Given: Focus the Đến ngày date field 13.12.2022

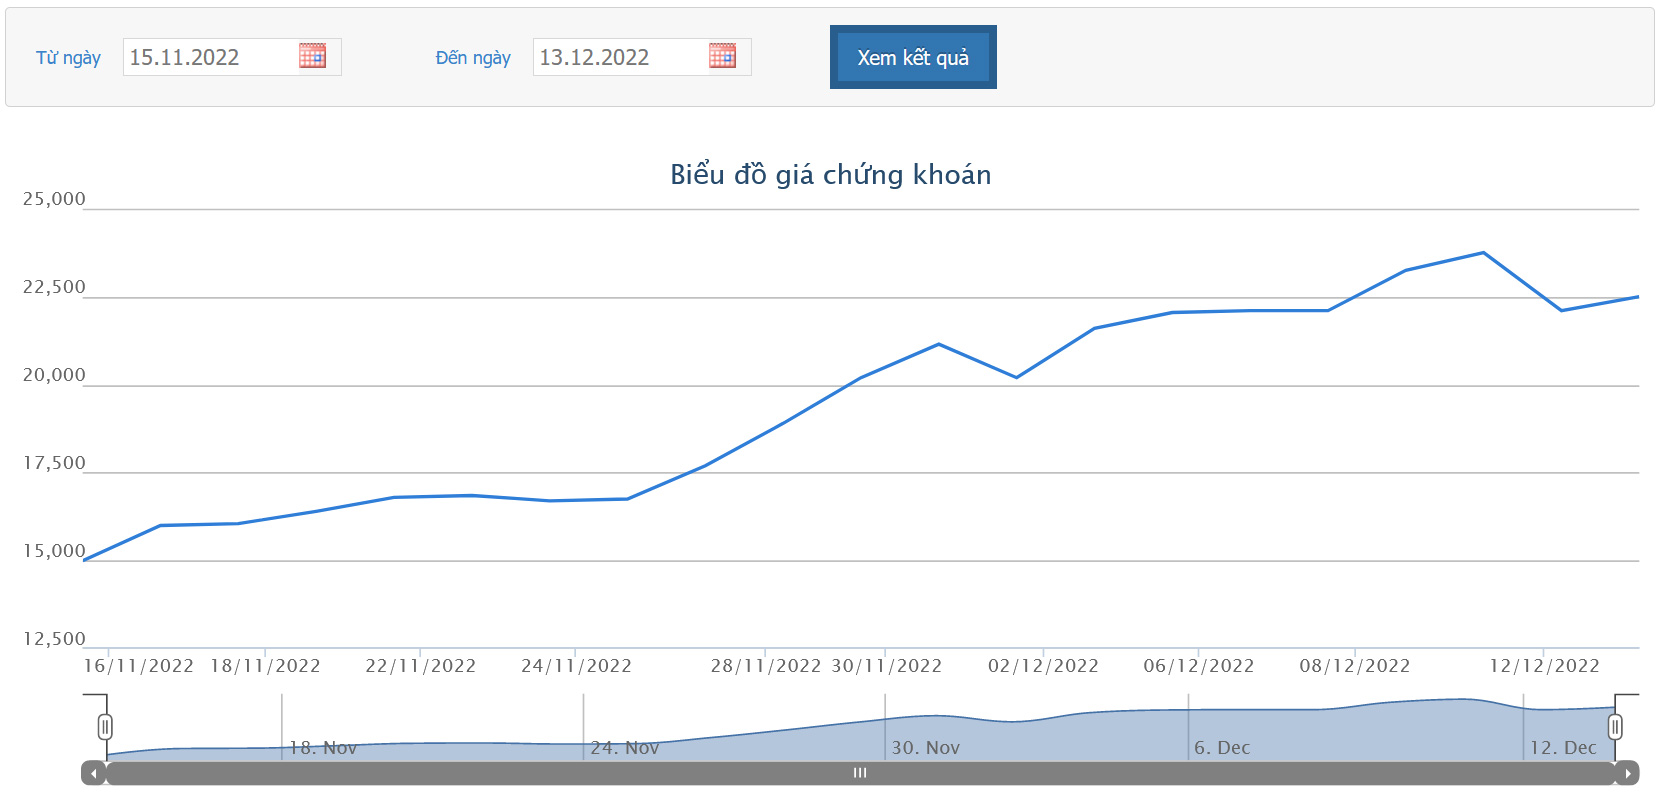Looking at the screenshot, I should pos(620,57).
